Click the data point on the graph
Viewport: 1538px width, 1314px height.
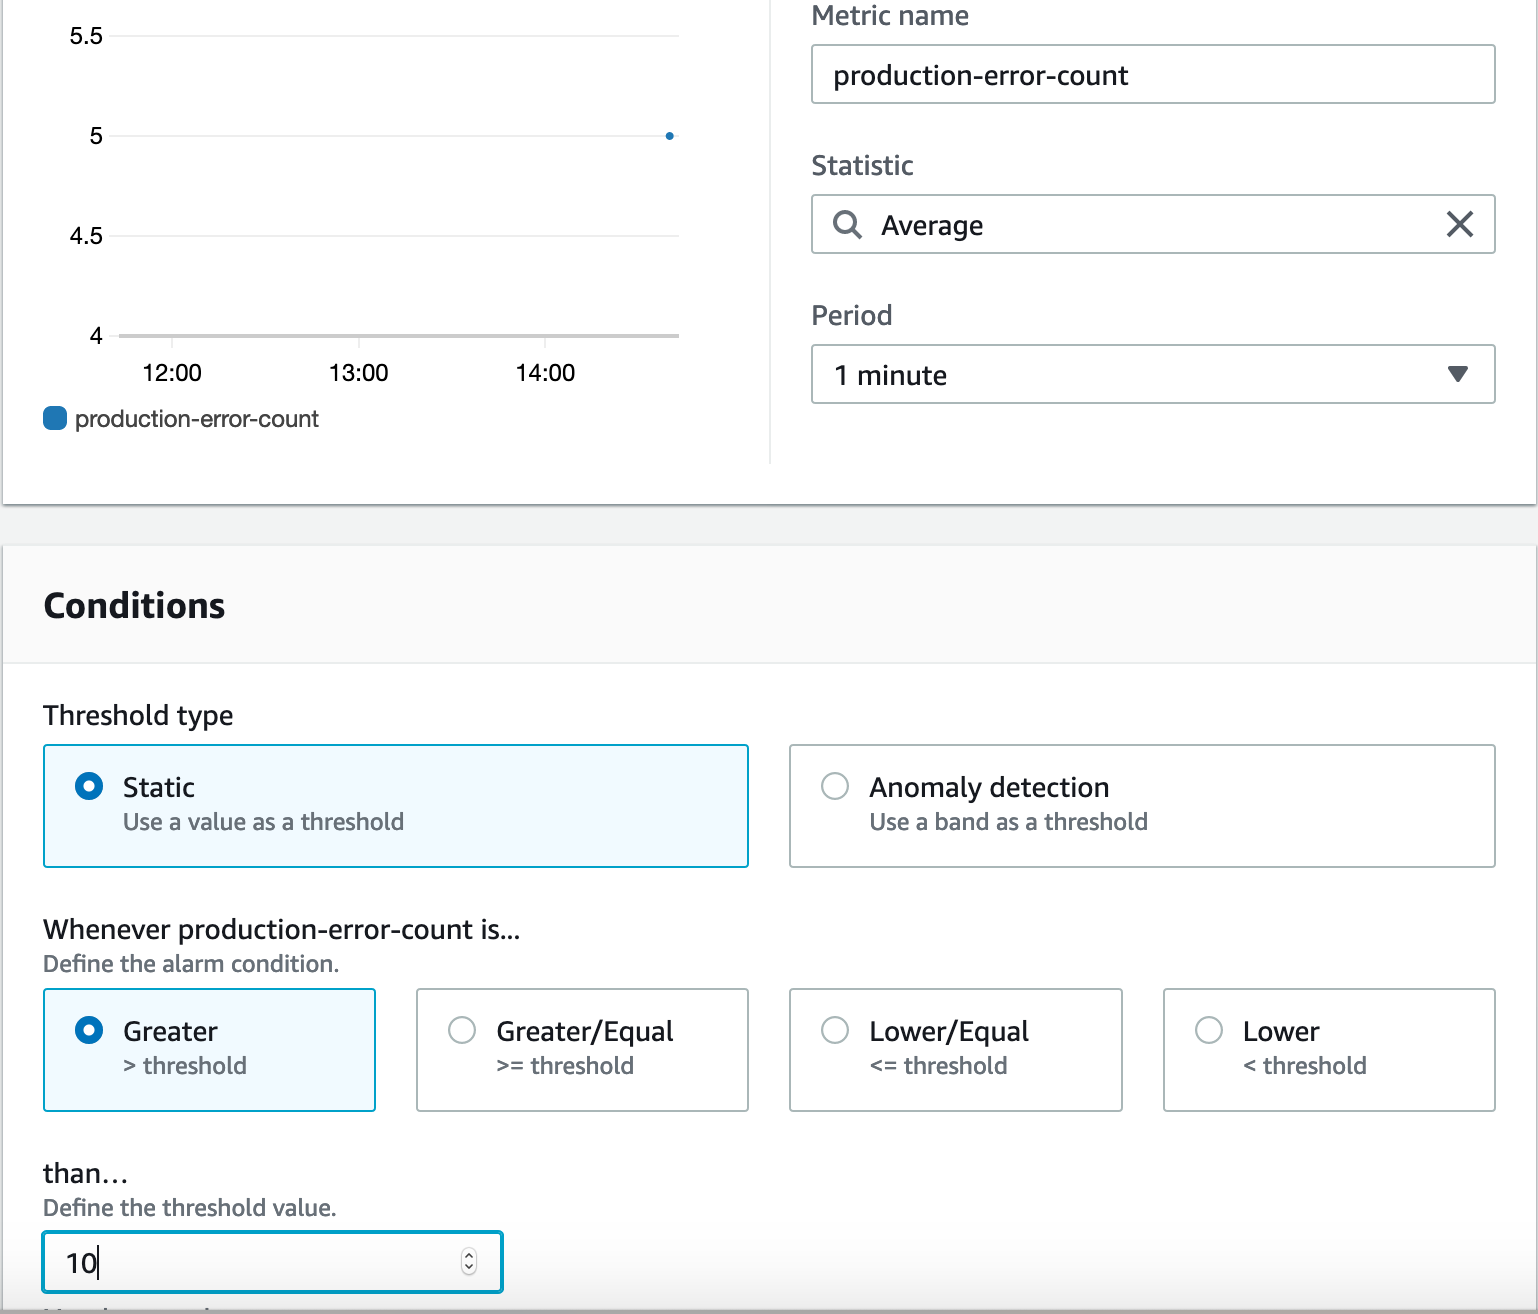coord(669,136)
